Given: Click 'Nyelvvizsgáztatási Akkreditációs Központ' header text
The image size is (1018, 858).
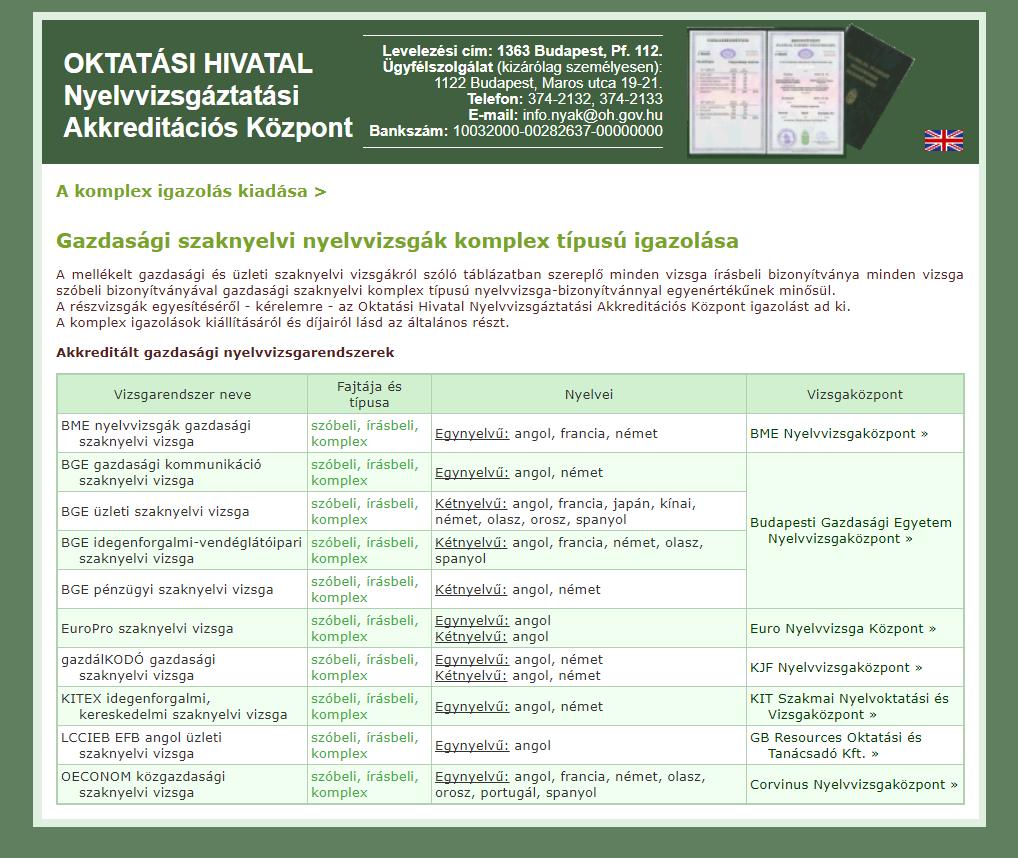Looking at the screenshot, I should (208, 112).
